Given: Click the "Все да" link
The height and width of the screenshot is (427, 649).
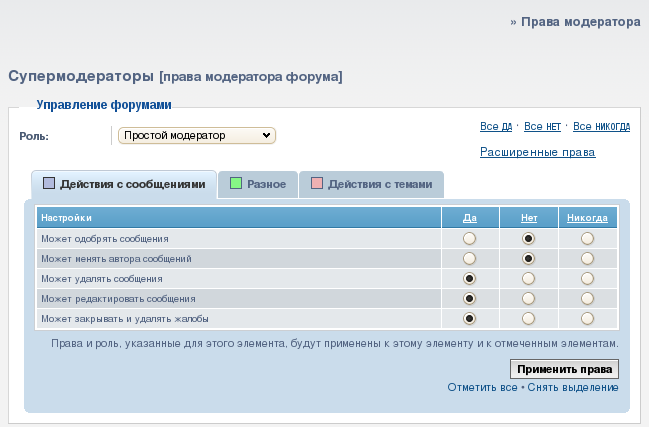Looking at the screenshot, I should (496, 127).
